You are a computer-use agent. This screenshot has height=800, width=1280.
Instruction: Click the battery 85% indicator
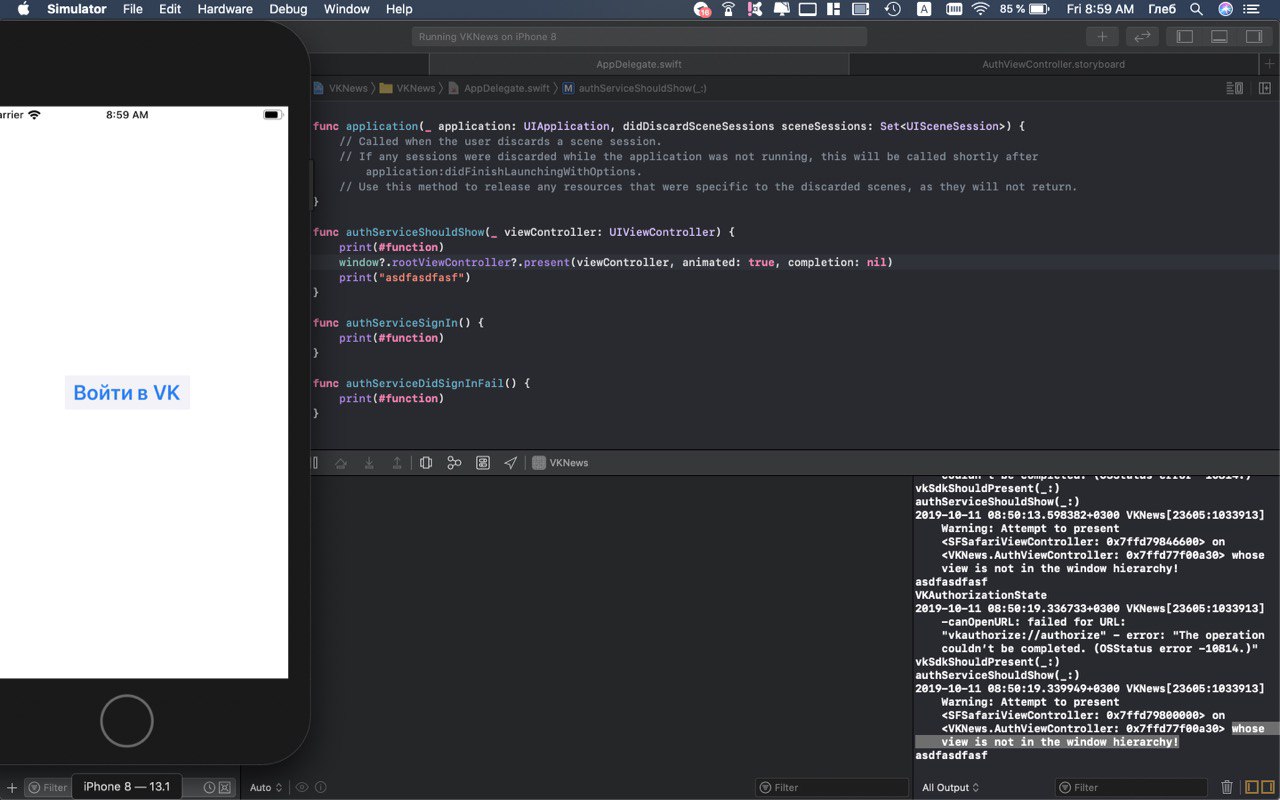(1025, 9)
